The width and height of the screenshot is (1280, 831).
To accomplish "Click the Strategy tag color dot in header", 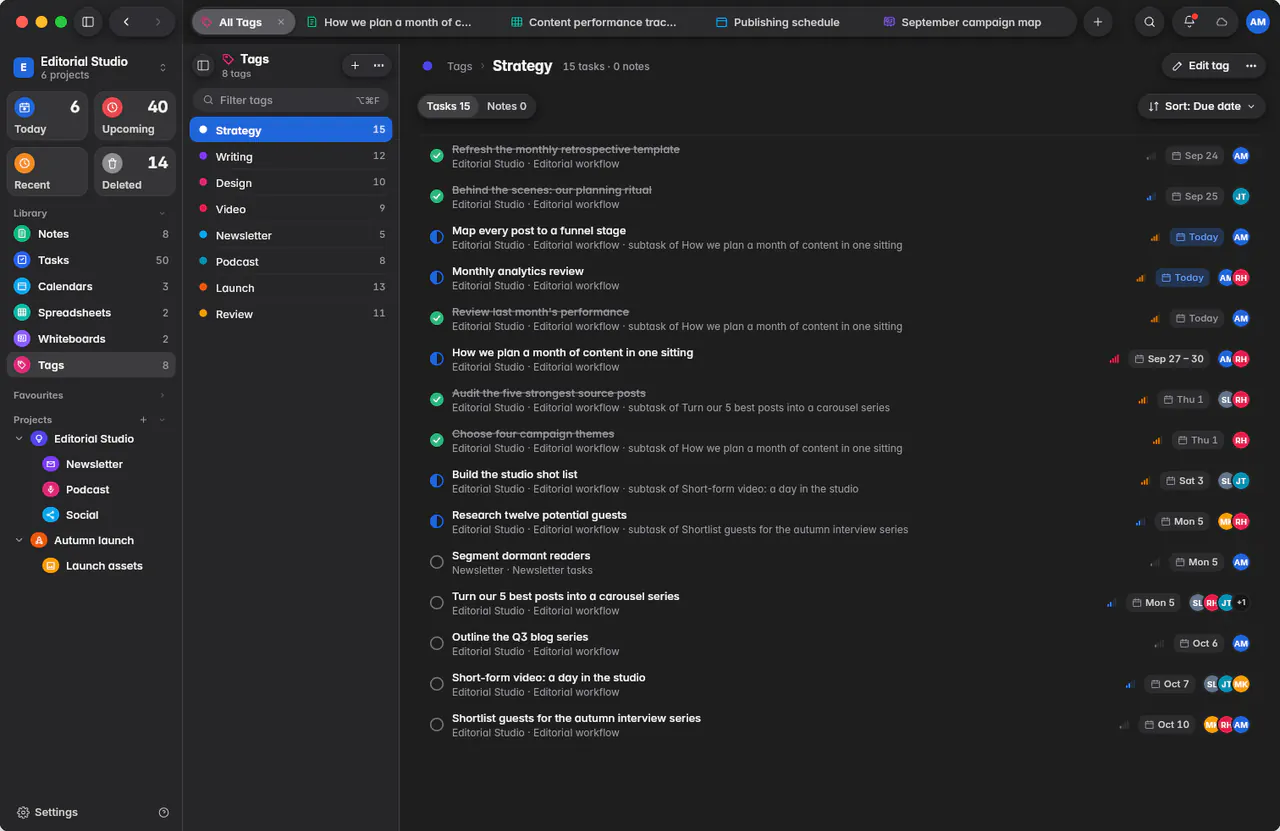I will [x=428, y=66].
